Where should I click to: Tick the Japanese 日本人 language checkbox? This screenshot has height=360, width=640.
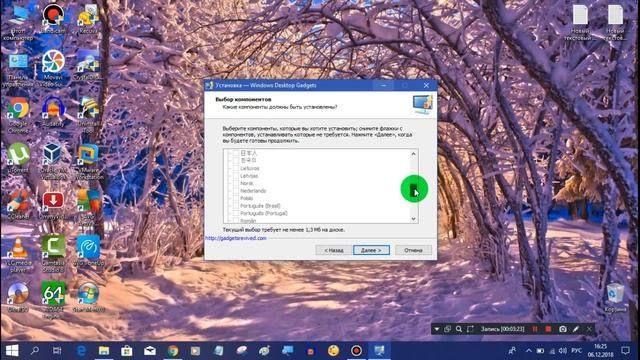(236, 153)
